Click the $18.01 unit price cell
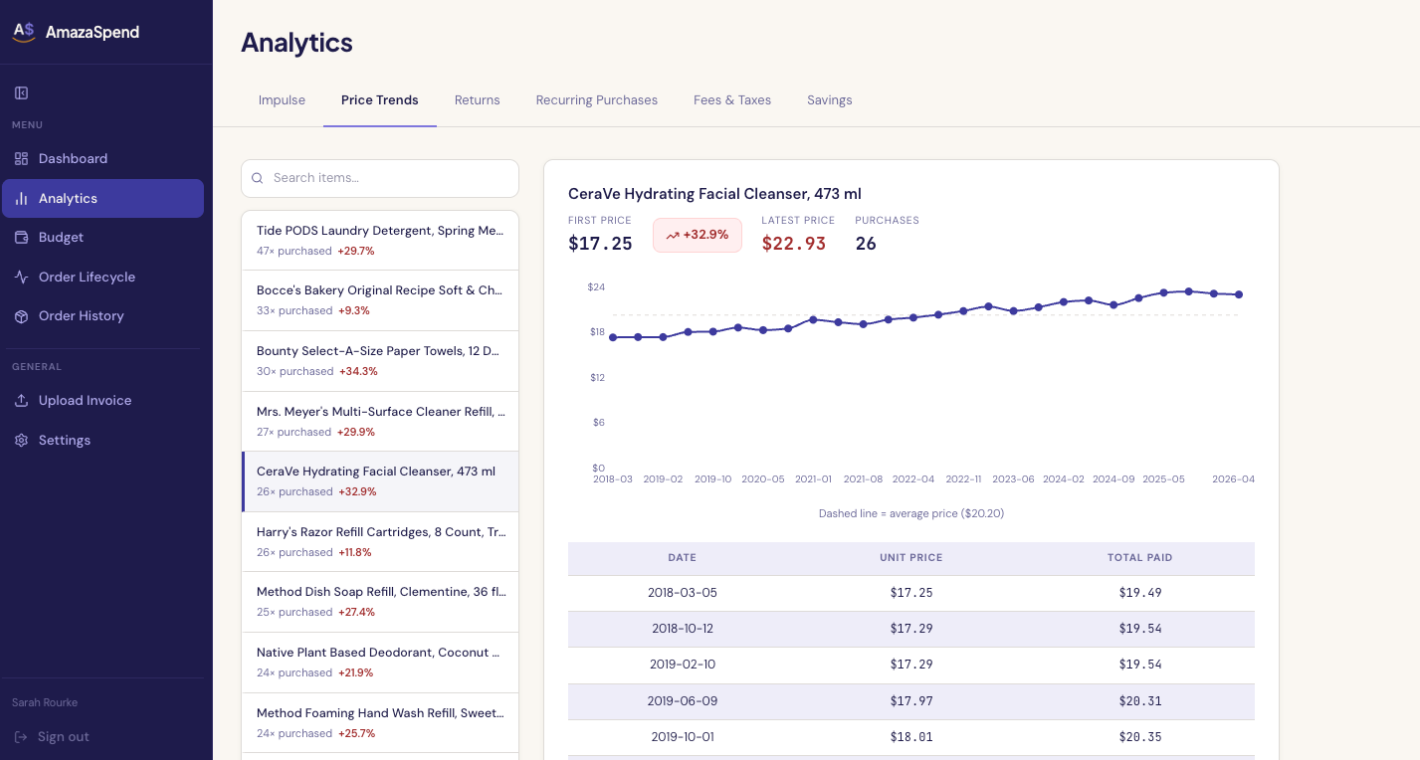The height and width of the screenshot is (760, 1420). click(911, 737)
